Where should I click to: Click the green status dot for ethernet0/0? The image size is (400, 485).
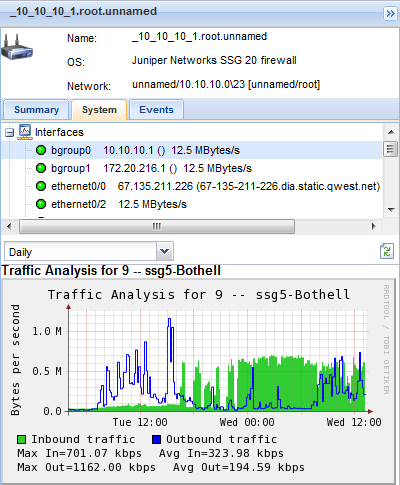point(41,186)
